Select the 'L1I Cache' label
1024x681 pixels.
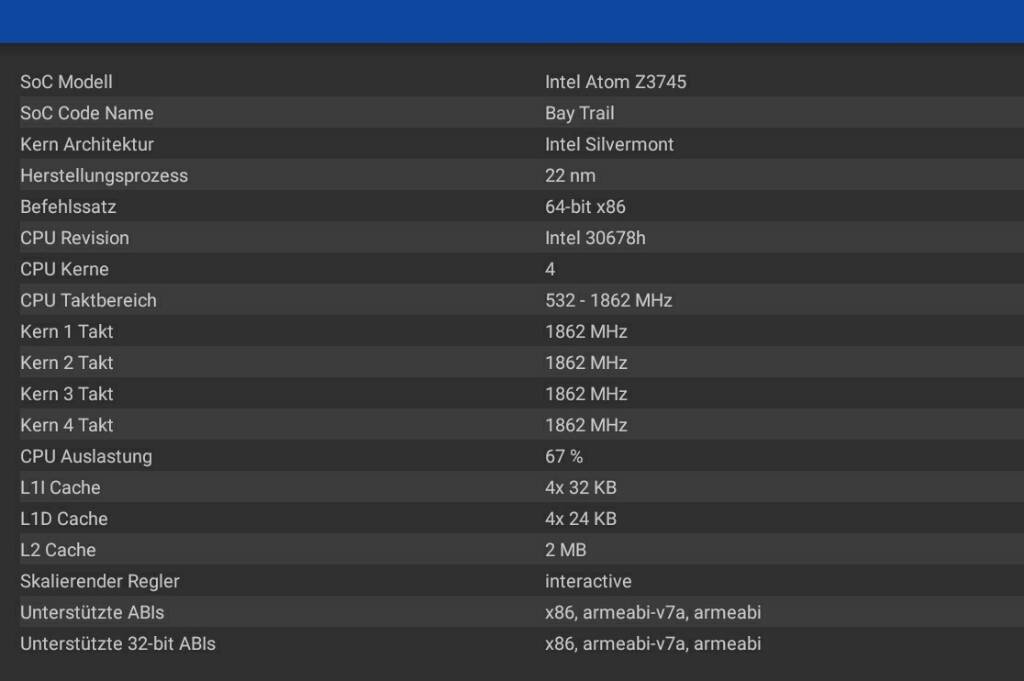[60, 488]
